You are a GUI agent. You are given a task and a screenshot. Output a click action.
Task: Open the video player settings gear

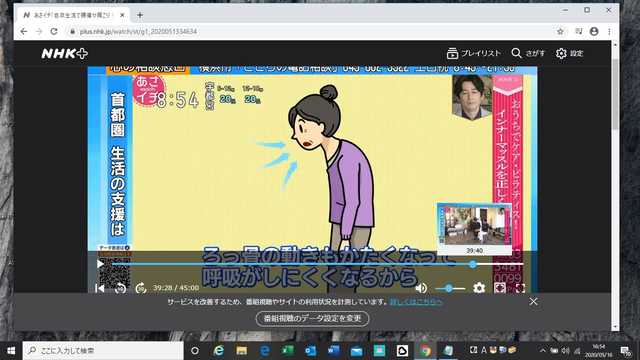click(479, 288)
